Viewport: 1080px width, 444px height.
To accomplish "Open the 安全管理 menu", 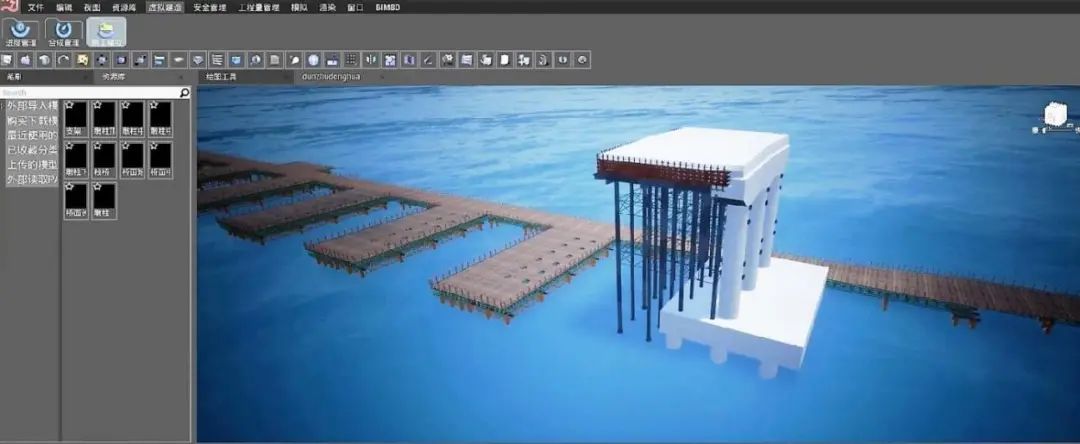I will 209,7.
